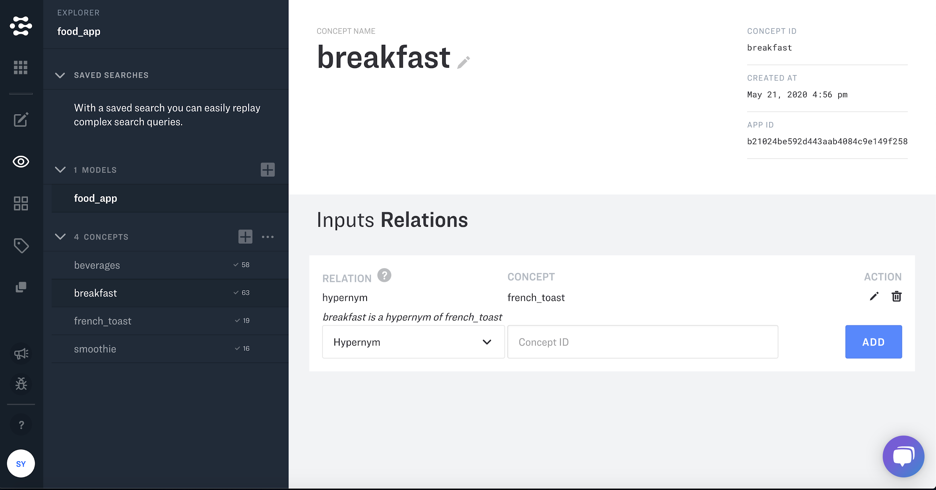This screenshot has height=490, width=936.
Task: Delete the french_toast relation trash icon
Action: tap(896, 297)
